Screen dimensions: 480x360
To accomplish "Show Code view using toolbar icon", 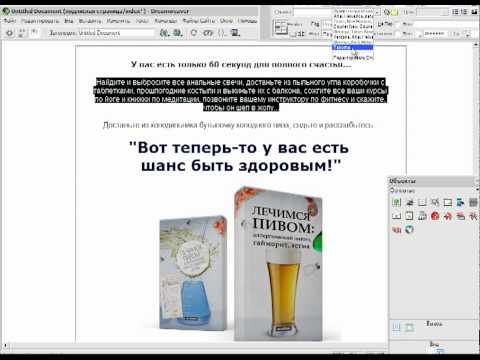I will (x=10, y=33).
